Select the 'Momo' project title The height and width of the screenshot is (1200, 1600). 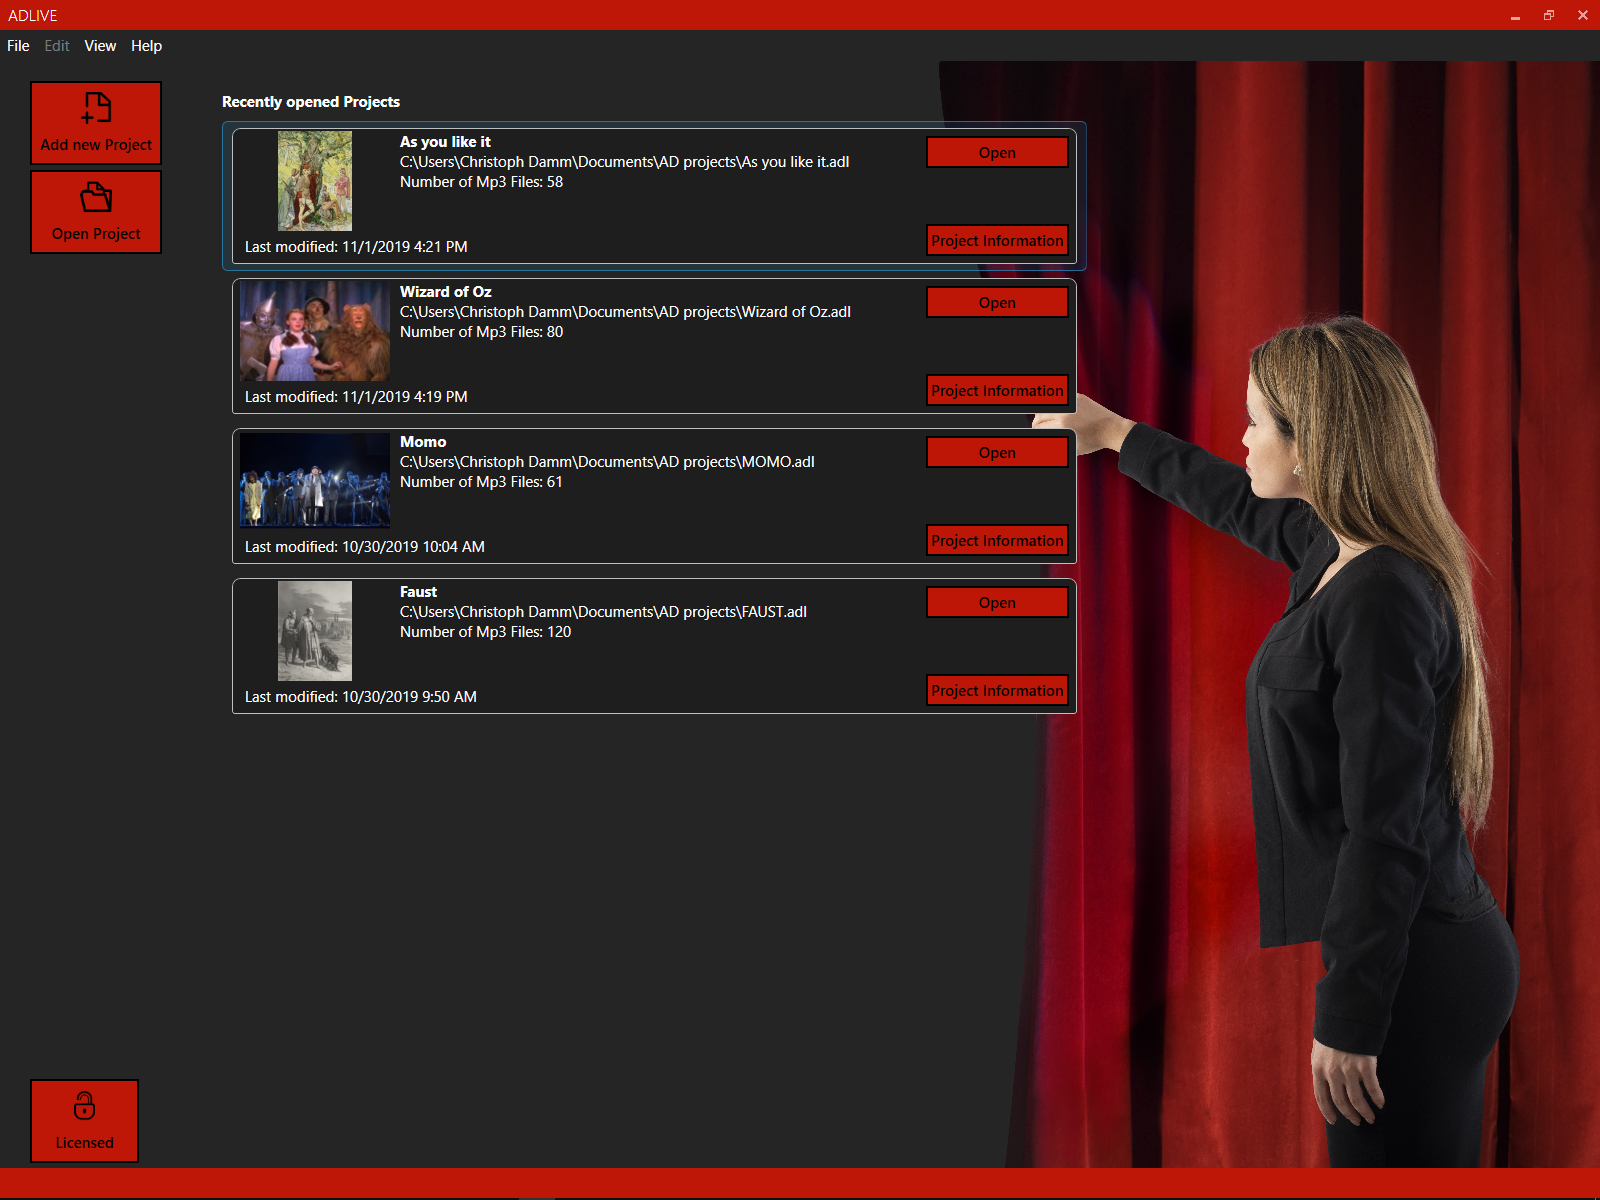pyautogui.click(x=423, y=442)
